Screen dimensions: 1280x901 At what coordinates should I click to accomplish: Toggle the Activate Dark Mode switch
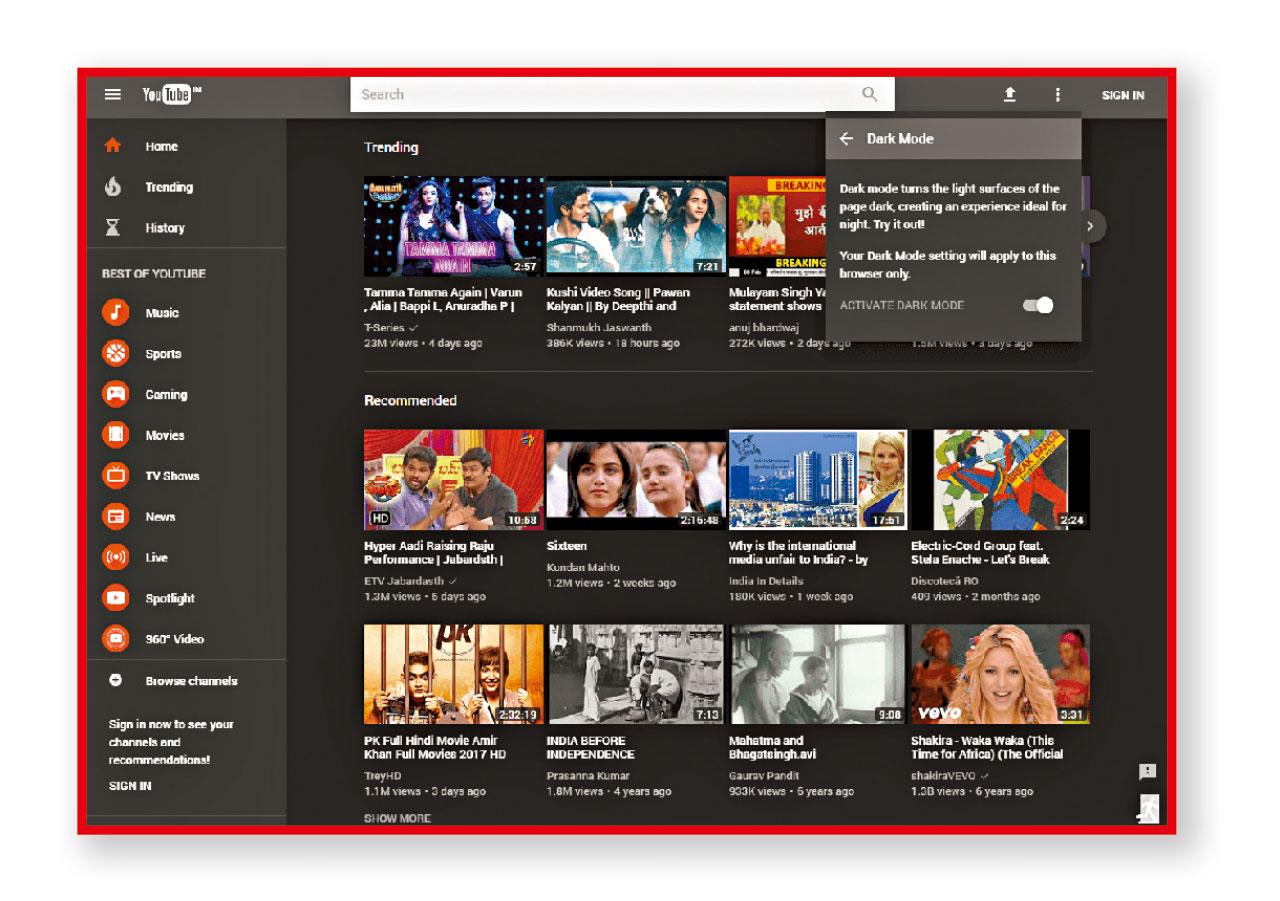pos(1039,306)
